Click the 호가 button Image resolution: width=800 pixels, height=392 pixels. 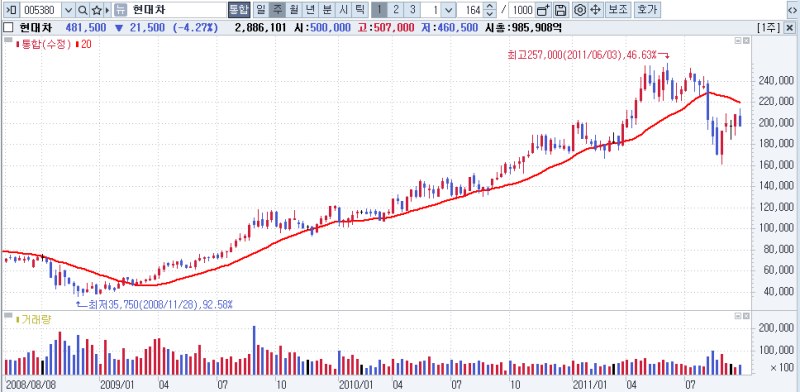click(647, 10)
